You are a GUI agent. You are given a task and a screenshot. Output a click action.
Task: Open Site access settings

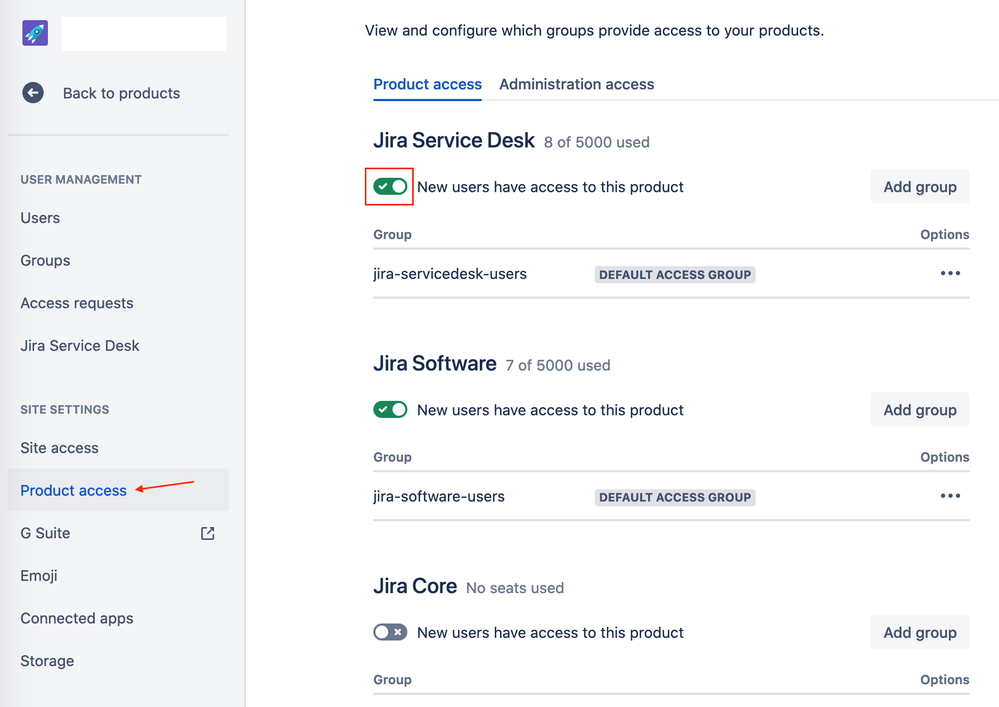point(59,448)
